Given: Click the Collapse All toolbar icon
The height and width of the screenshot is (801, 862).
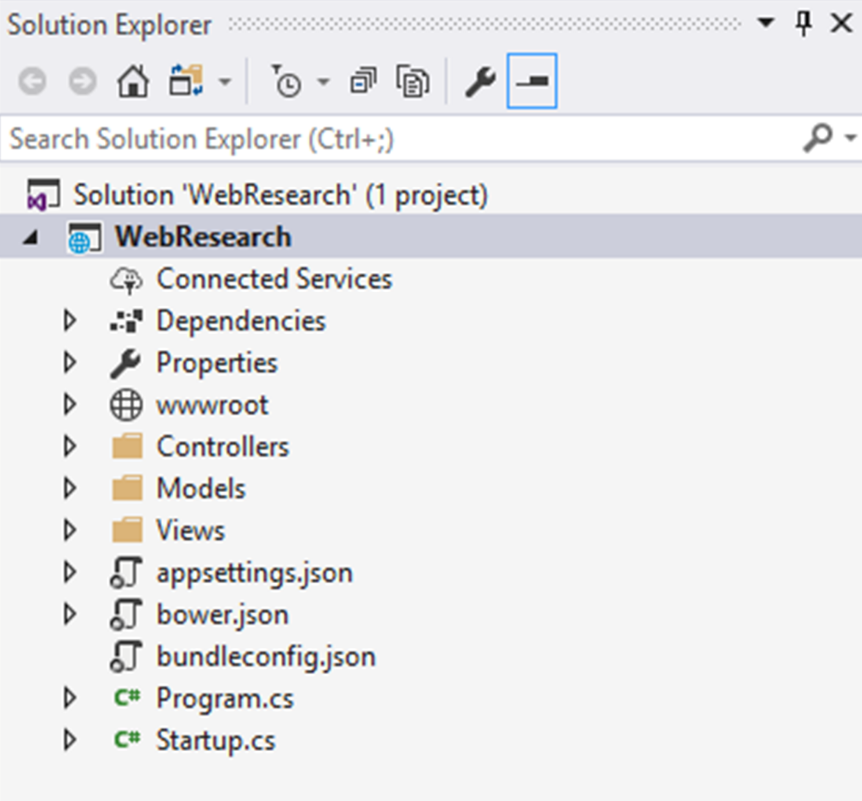Looking at the screenshot, I should pos(363,81).
